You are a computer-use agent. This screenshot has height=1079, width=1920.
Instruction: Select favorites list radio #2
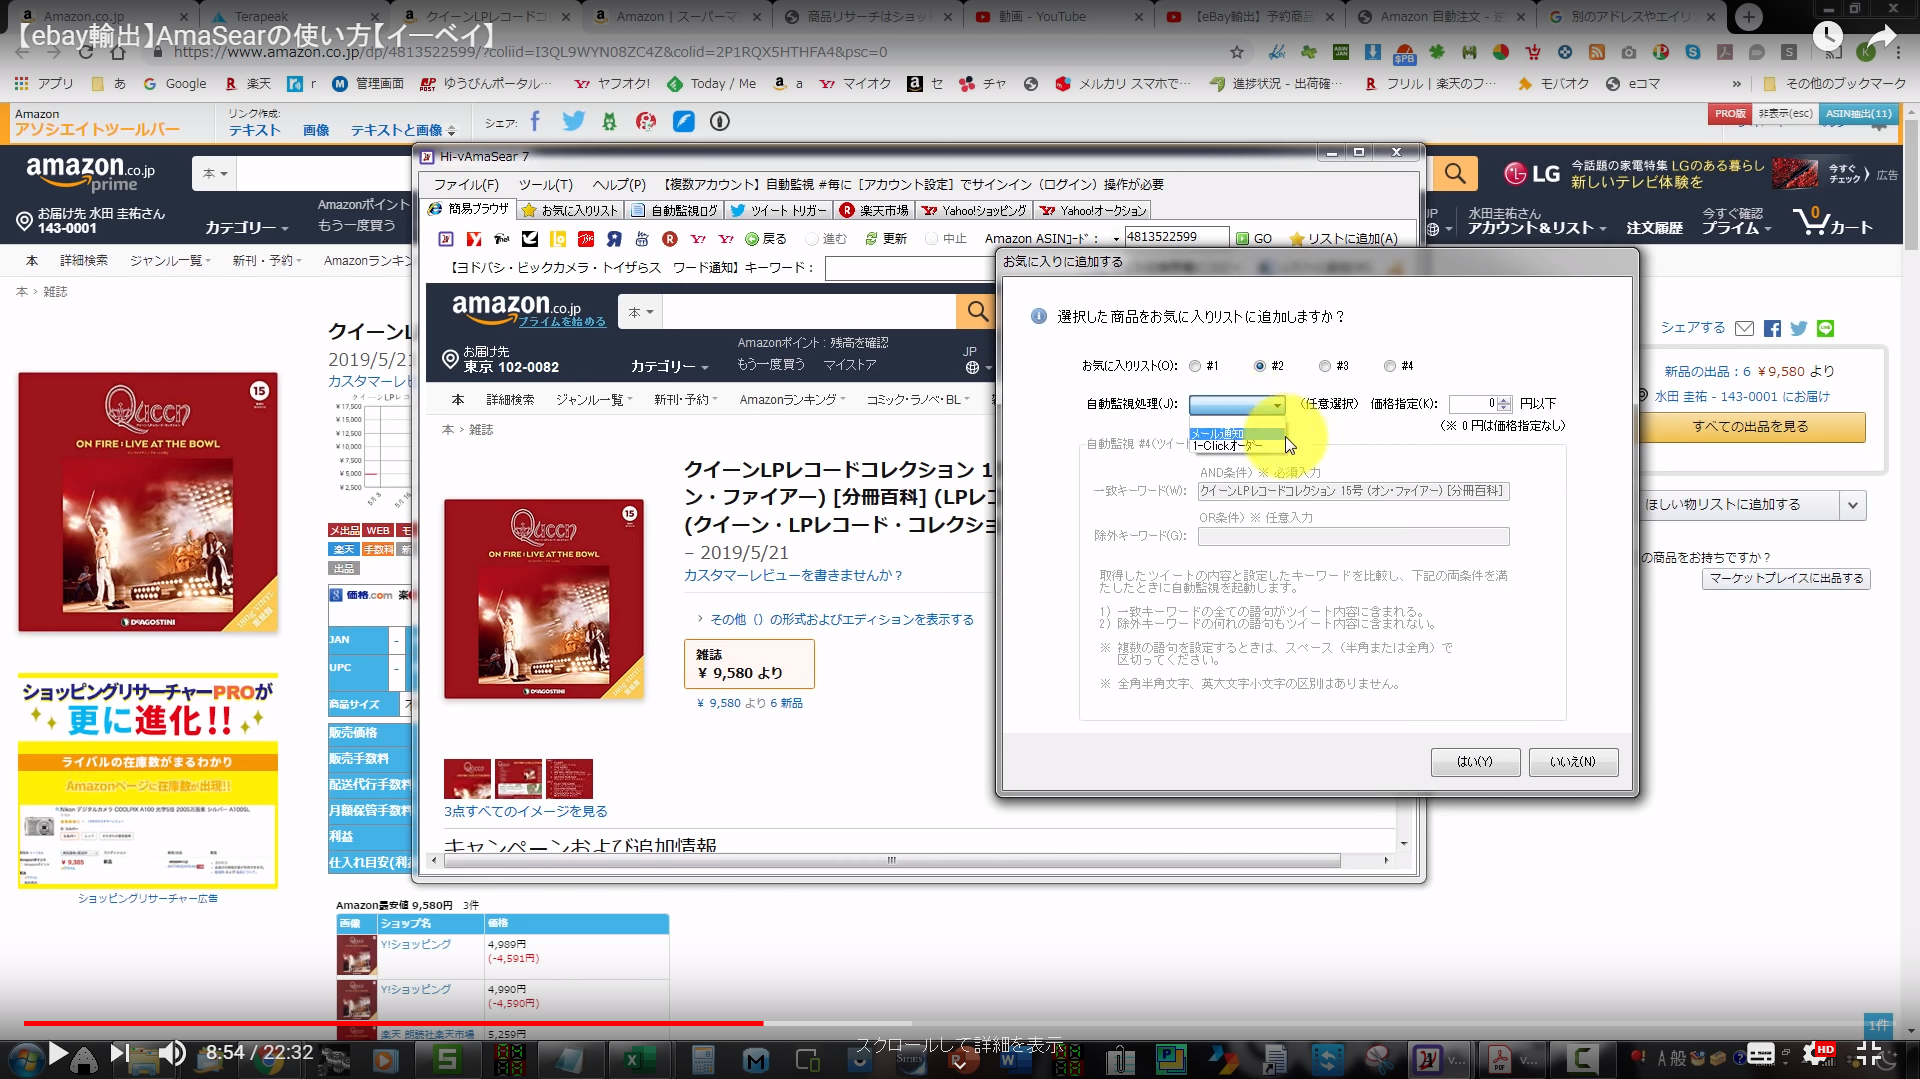tap(1260, 366)
